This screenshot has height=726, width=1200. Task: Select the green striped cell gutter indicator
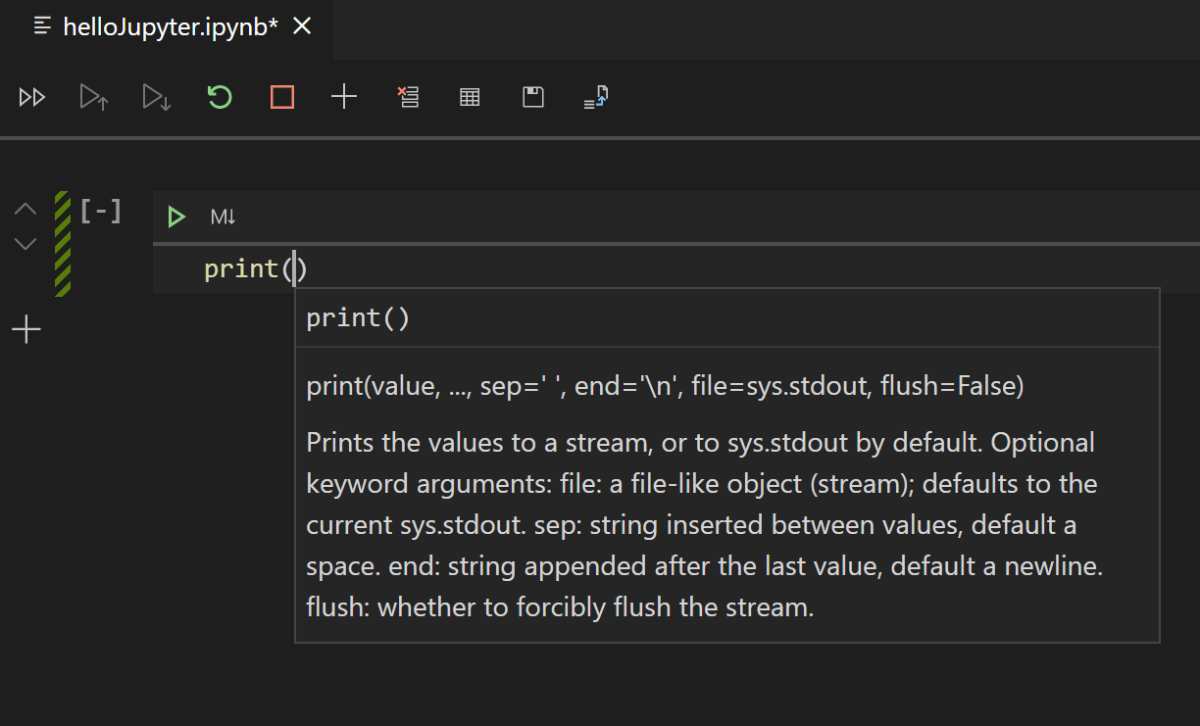point(62,240)
